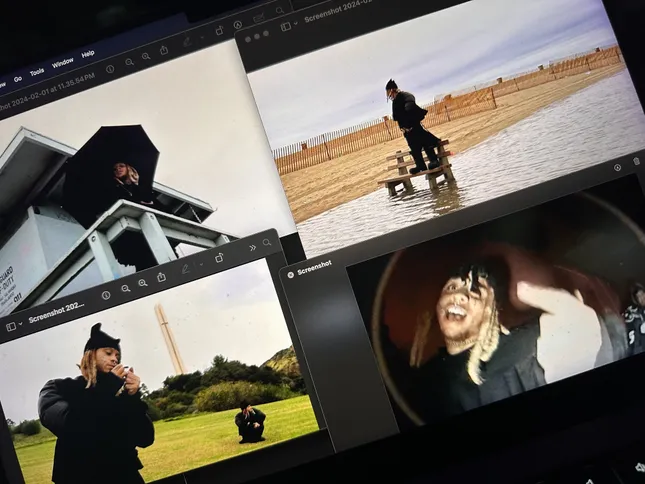Click the Info icon in the grass field window toolbar
Image resolution: width=645 pixels, height=484 pixels.
[x=106, y=295]
